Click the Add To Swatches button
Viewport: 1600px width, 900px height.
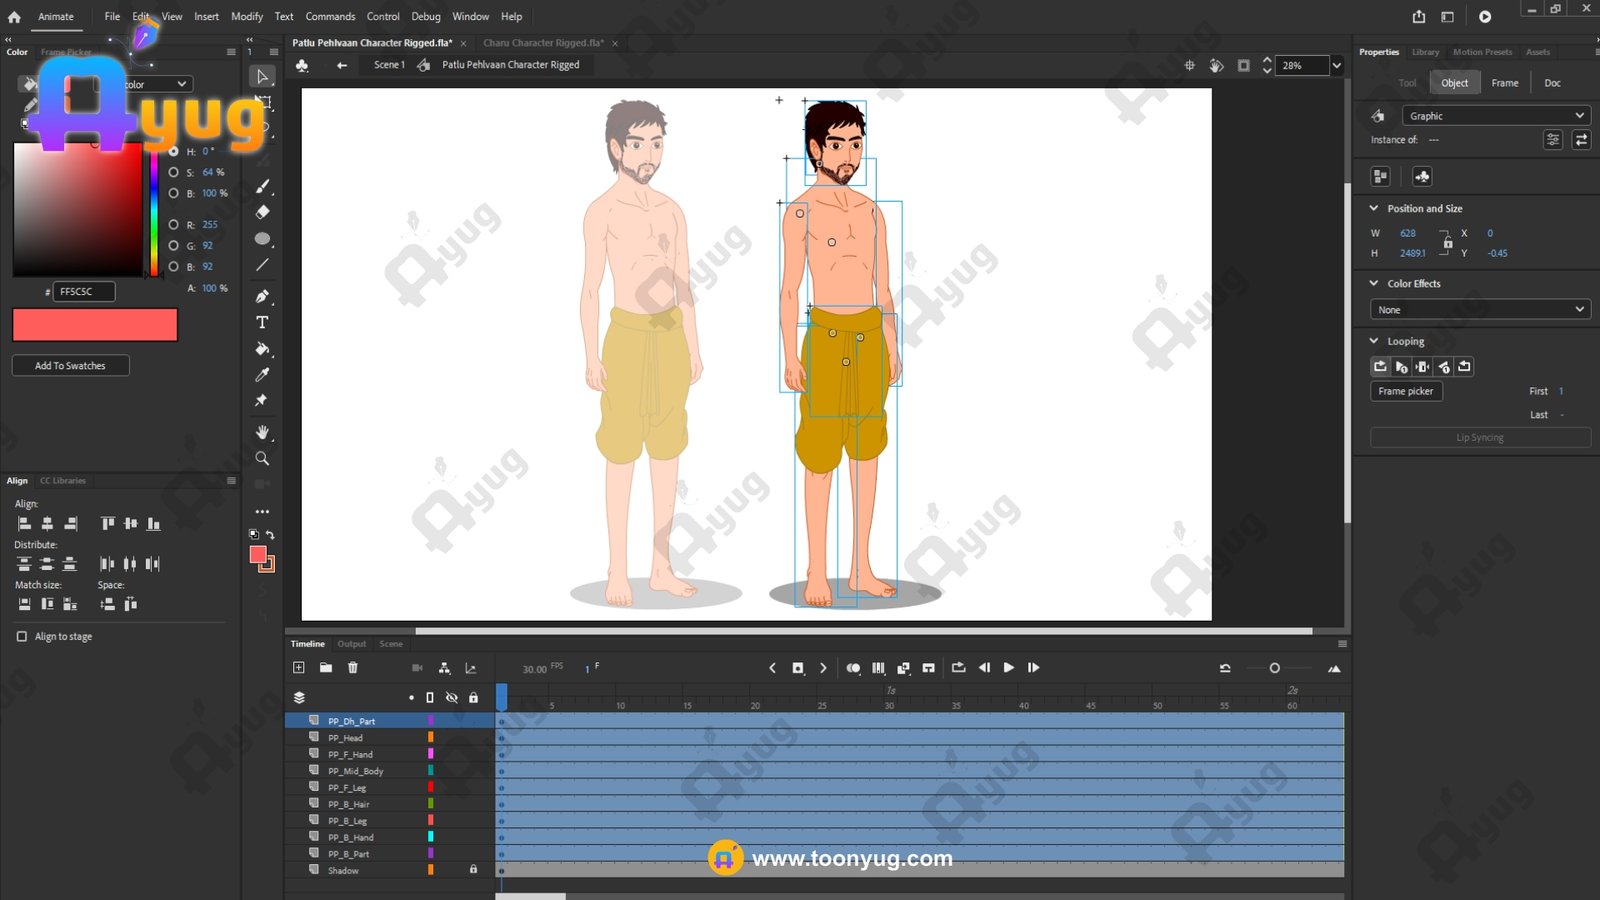[x=70, y=366]
